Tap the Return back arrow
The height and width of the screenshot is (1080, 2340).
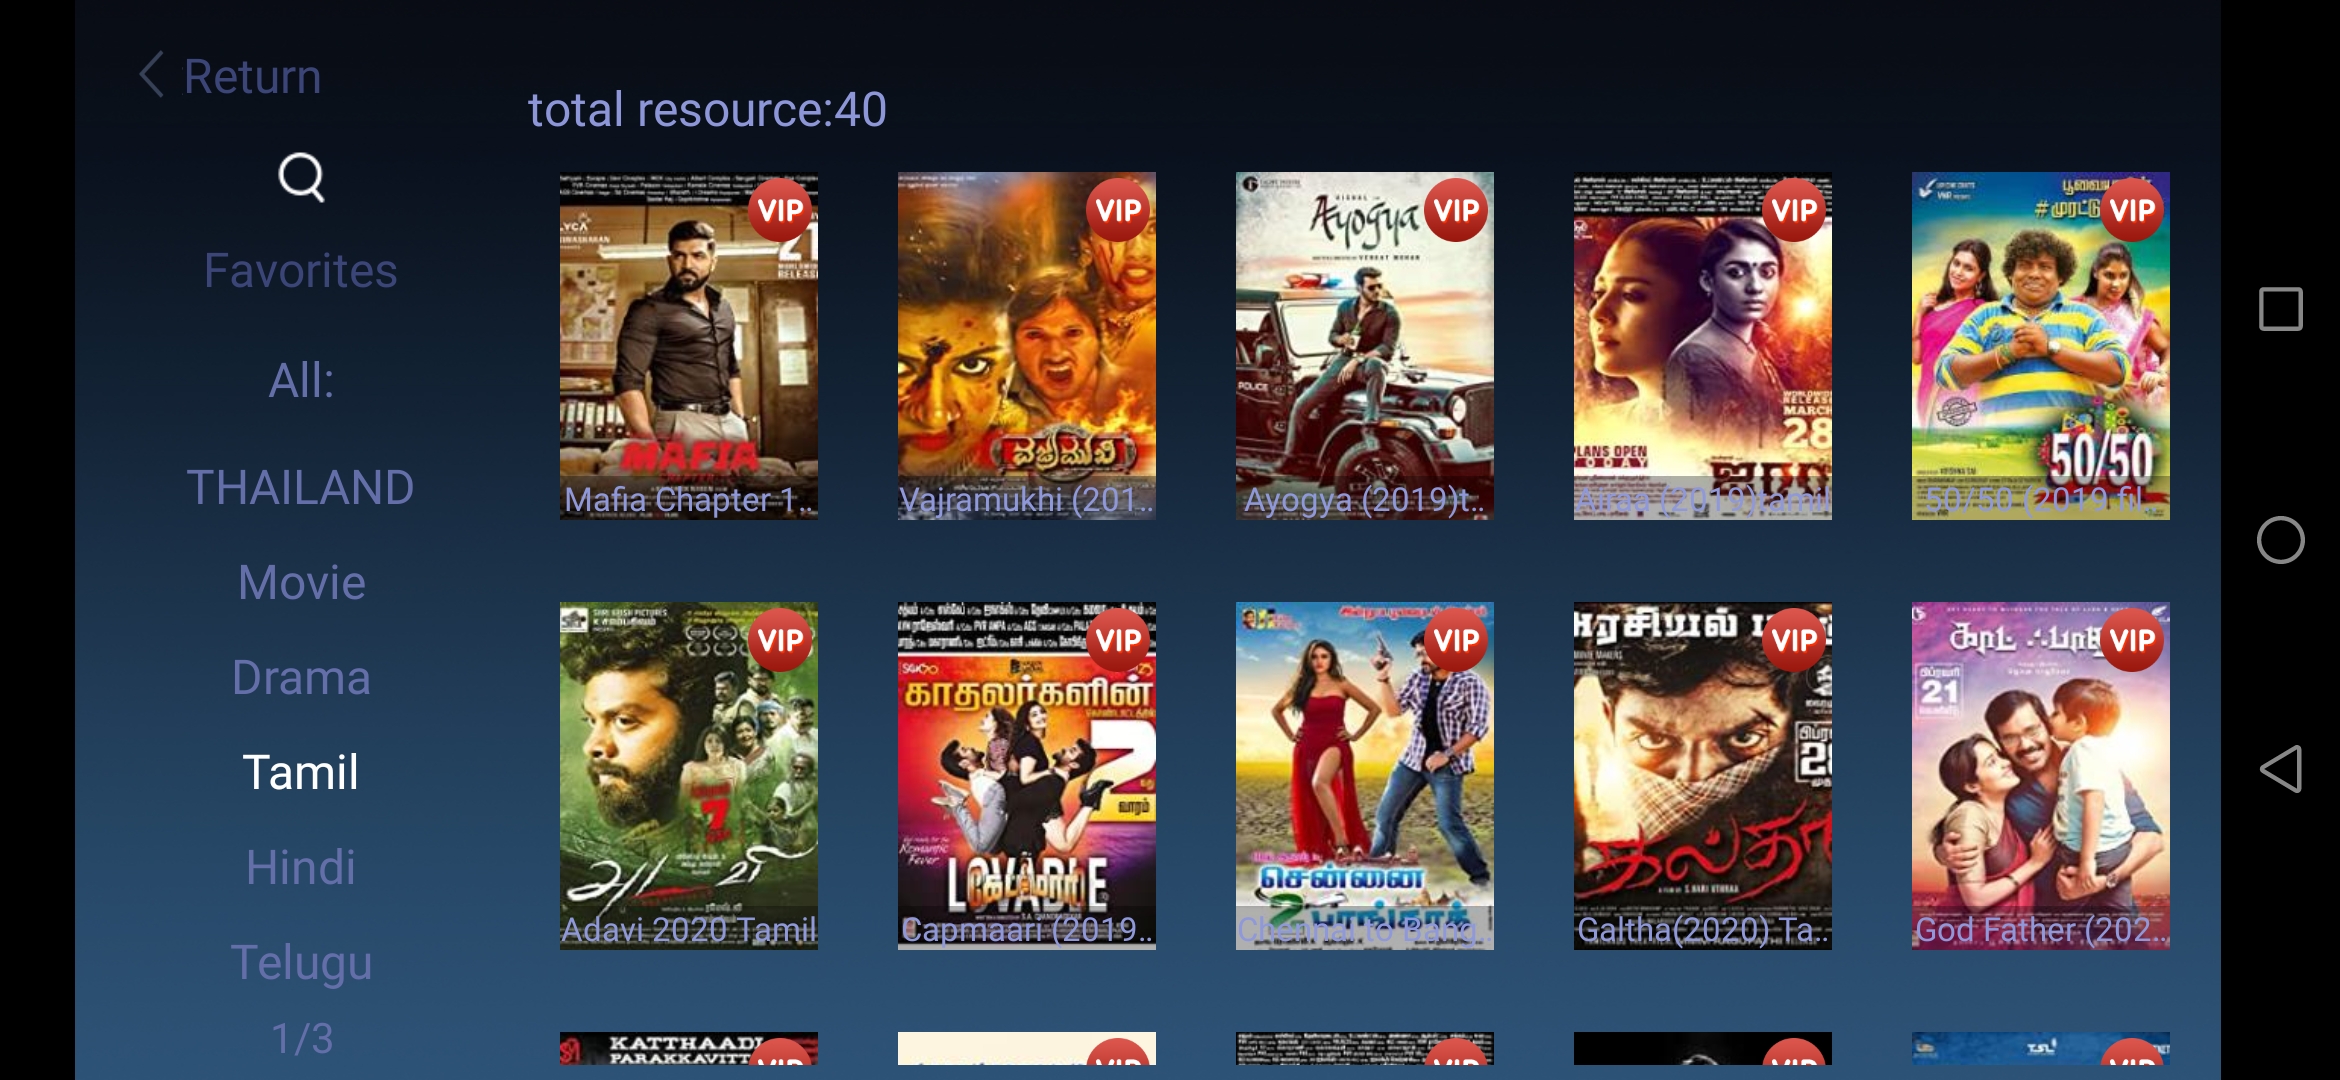[152, 76]
